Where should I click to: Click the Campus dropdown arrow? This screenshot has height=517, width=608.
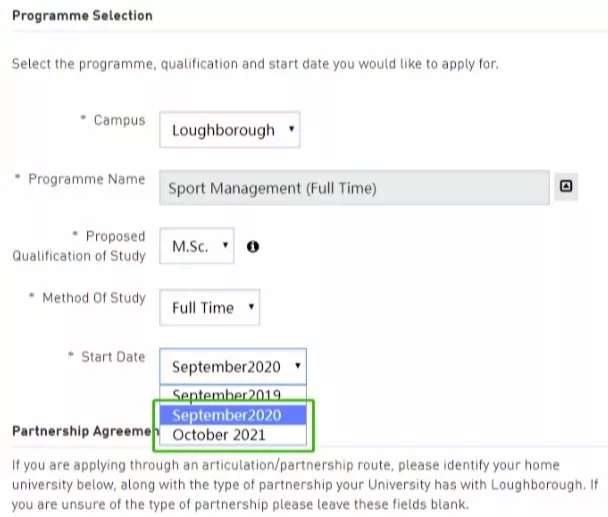point(291,129)
